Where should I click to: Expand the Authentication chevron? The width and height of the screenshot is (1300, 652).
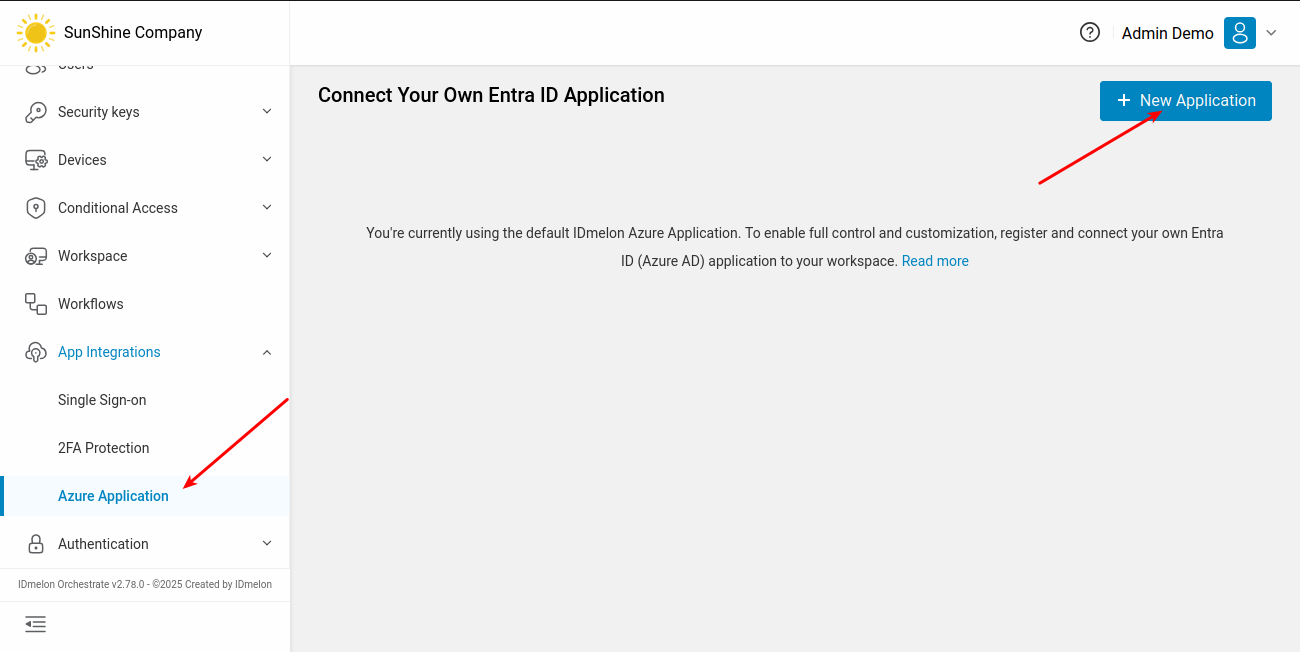(x=267, y=543)
